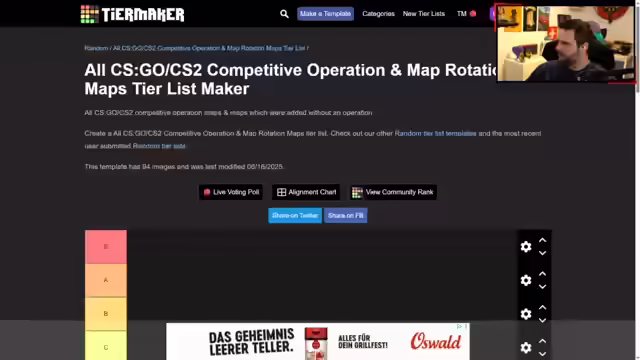Move the A tier row up
This screenshot has height=360, width=640.
click(542, 274)
